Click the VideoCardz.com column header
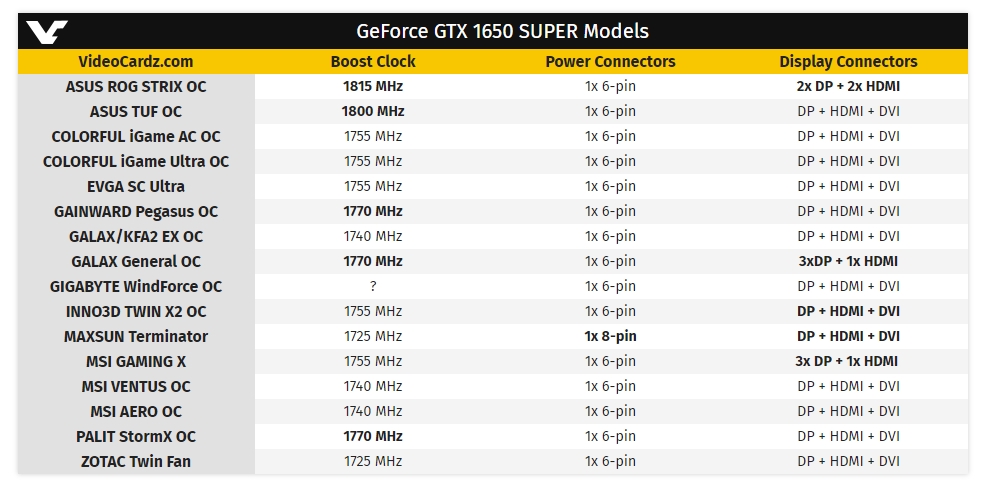 pos(136,62)
